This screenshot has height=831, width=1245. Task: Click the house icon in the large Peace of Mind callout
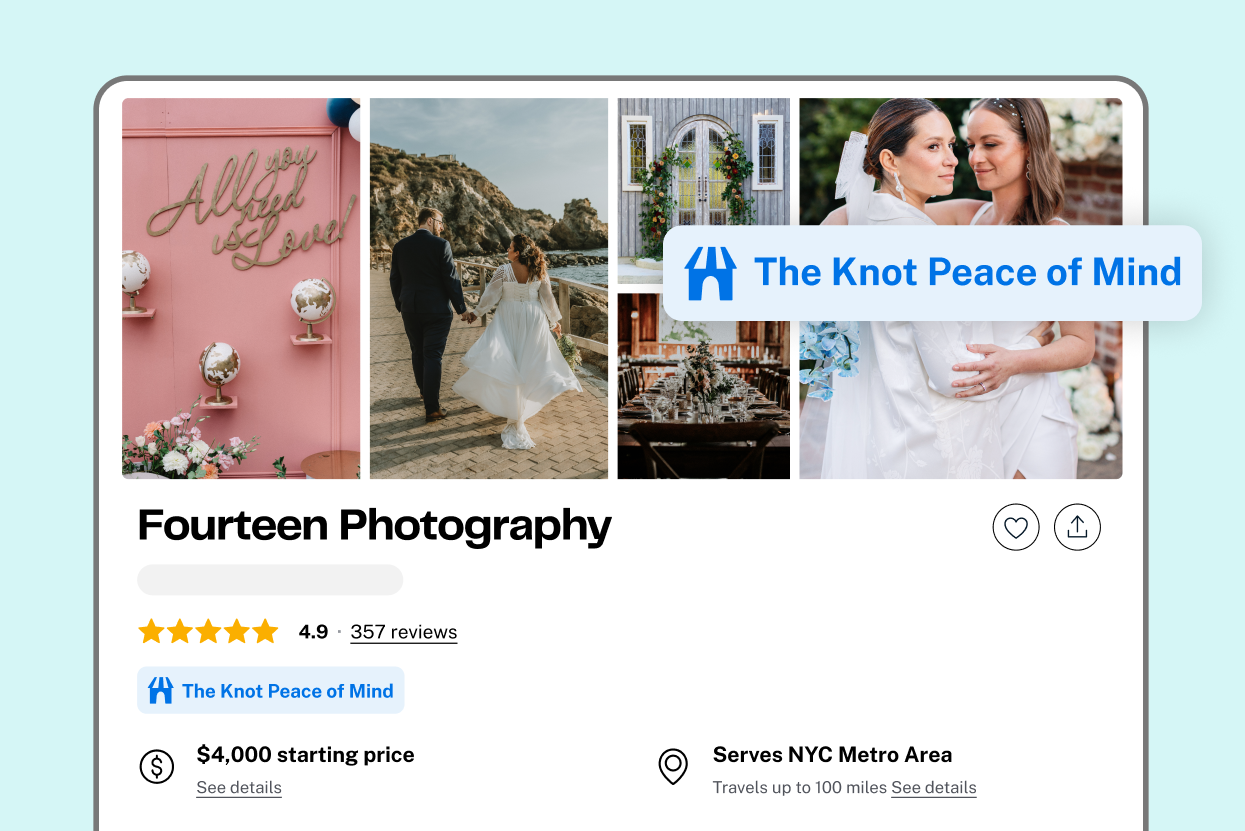pos(710,273)
